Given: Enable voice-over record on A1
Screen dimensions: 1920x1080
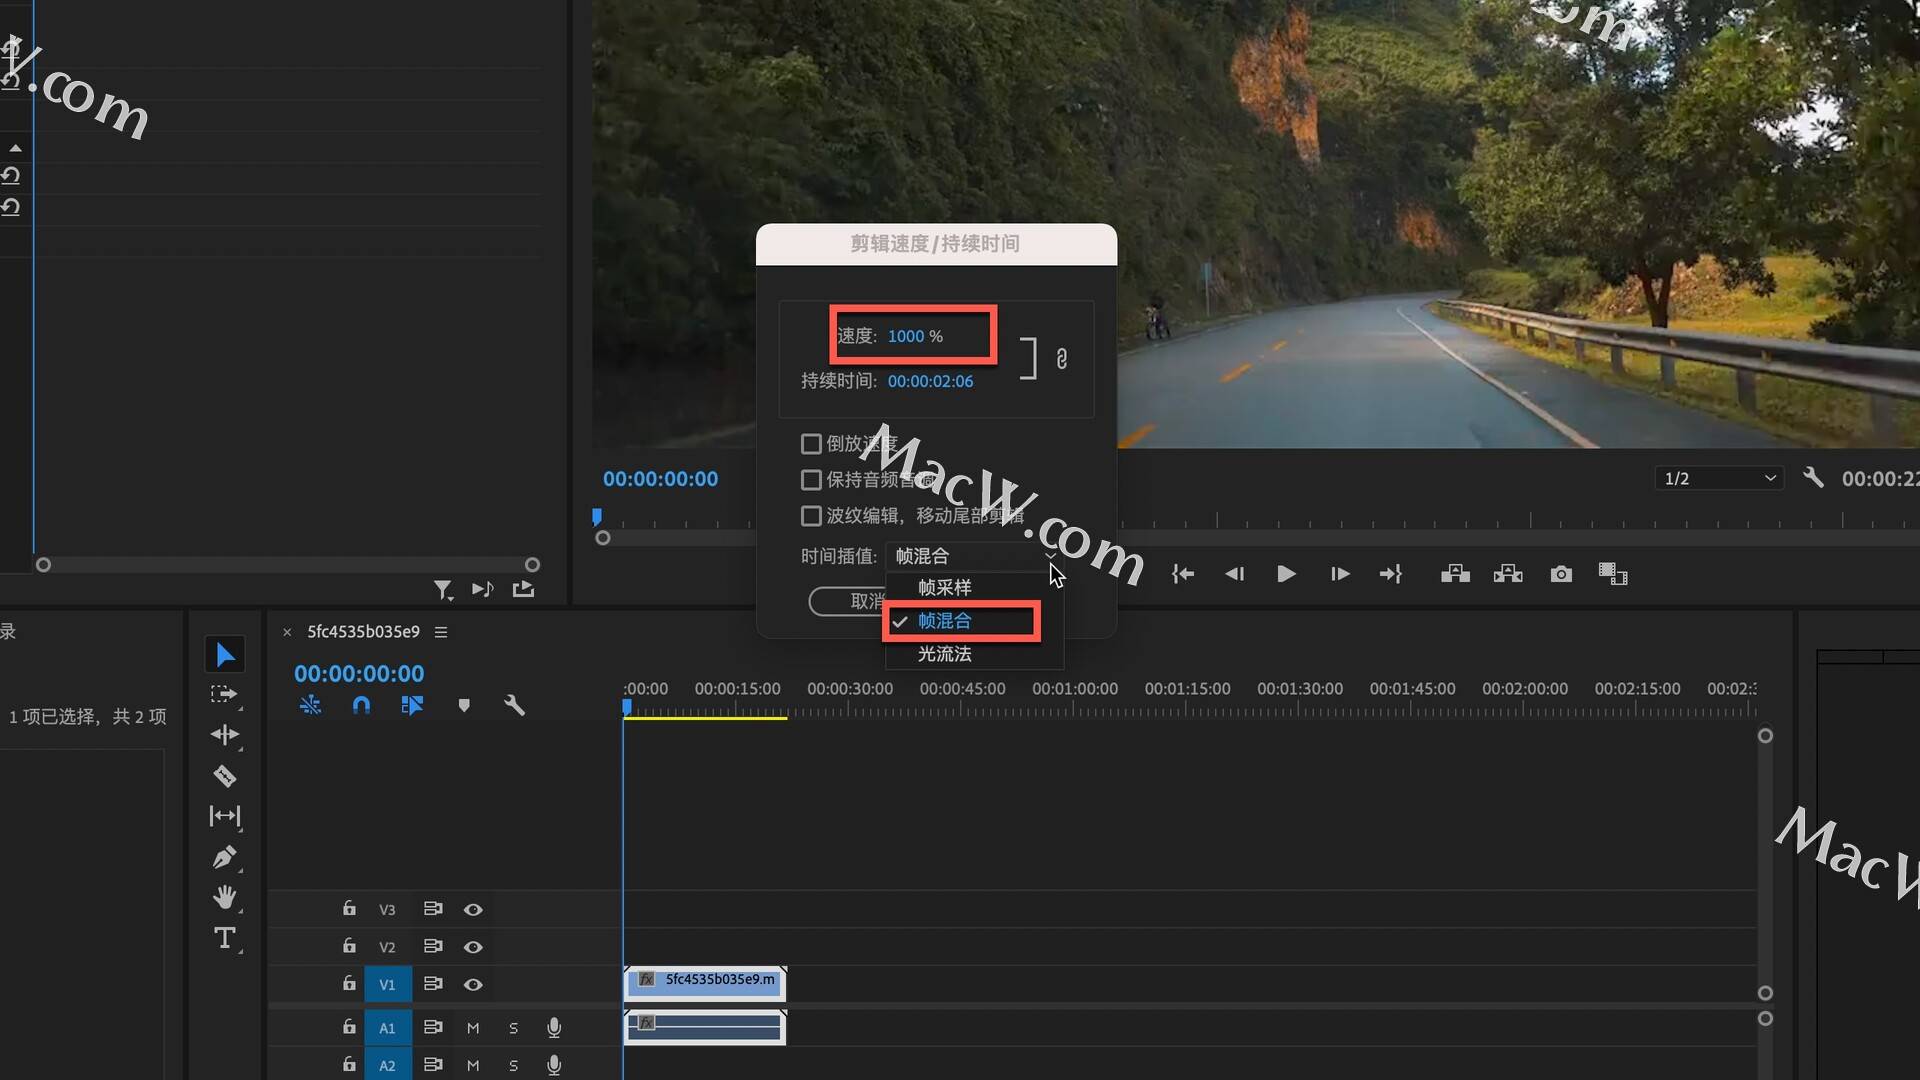Looking at the screenshot, I should click(554, 1027).
